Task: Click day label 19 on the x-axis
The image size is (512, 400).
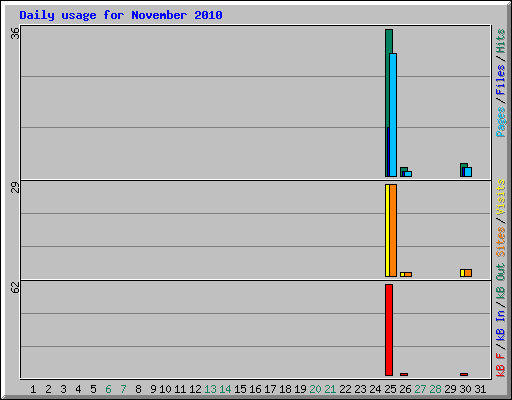Action: [300, 389]
